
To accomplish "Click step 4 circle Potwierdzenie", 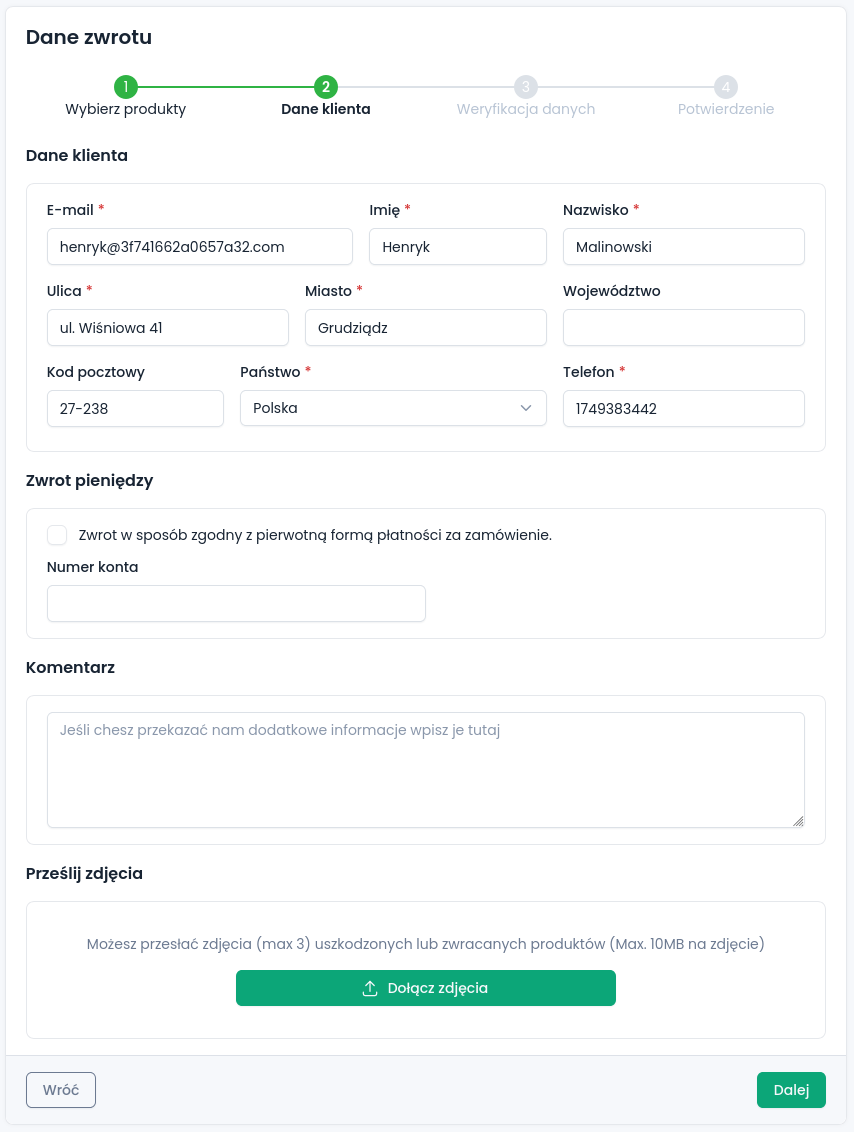I will coord(726,87).
